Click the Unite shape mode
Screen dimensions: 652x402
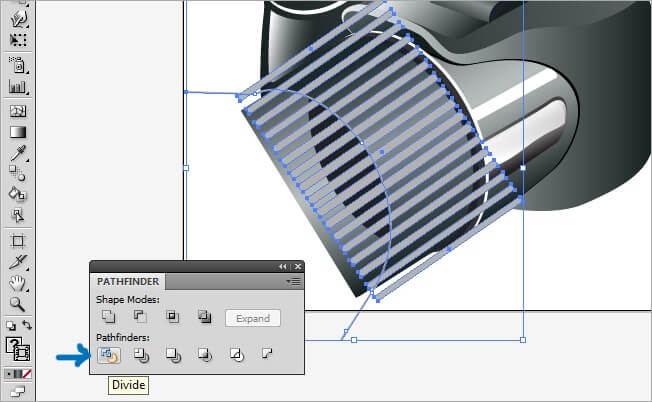107,318
